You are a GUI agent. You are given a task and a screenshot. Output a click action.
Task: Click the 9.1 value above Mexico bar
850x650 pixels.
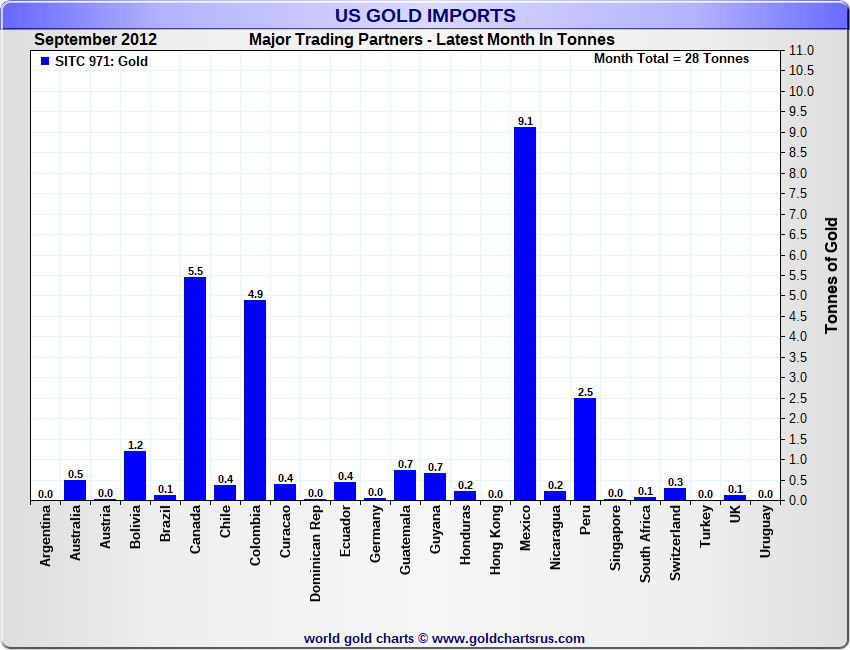pyautogui.click(x=525, y=121)
